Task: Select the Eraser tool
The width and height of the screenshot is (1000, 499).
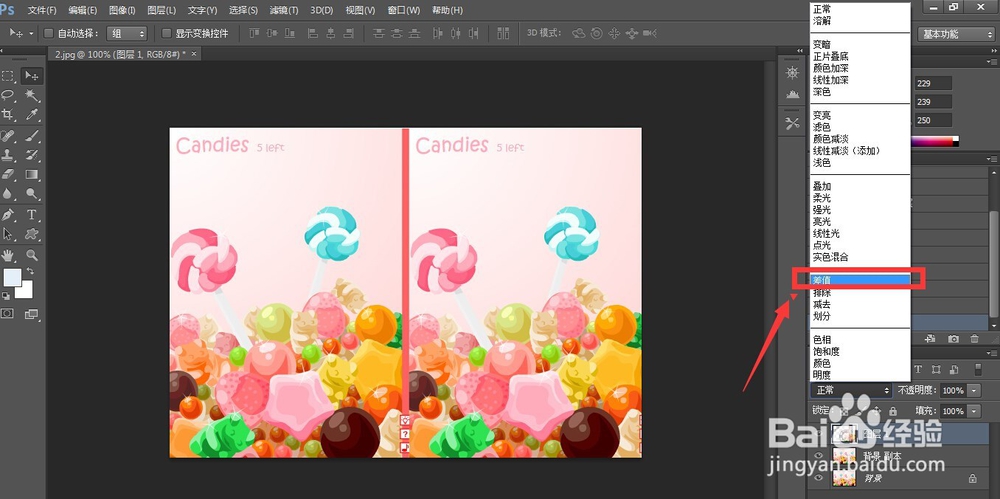Action: point(8,174)
